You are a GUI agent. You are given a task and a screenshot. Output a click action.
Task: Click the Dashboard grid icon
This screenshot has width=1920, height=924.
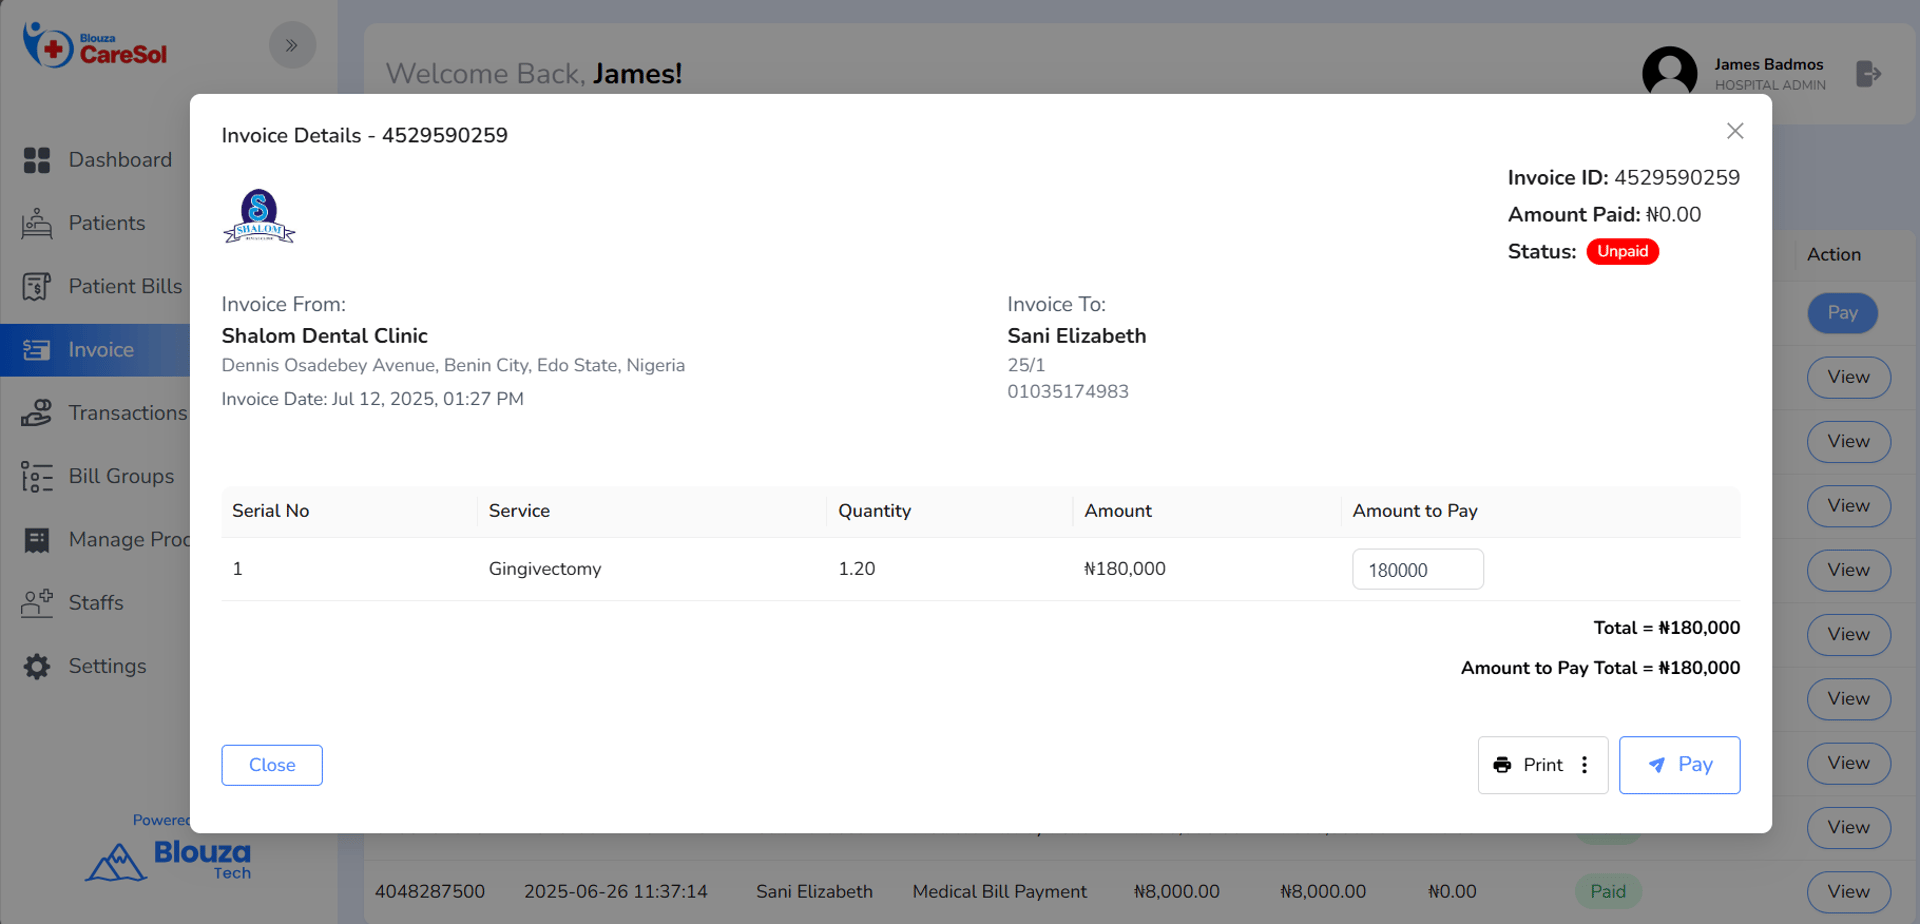pos(37,160)
